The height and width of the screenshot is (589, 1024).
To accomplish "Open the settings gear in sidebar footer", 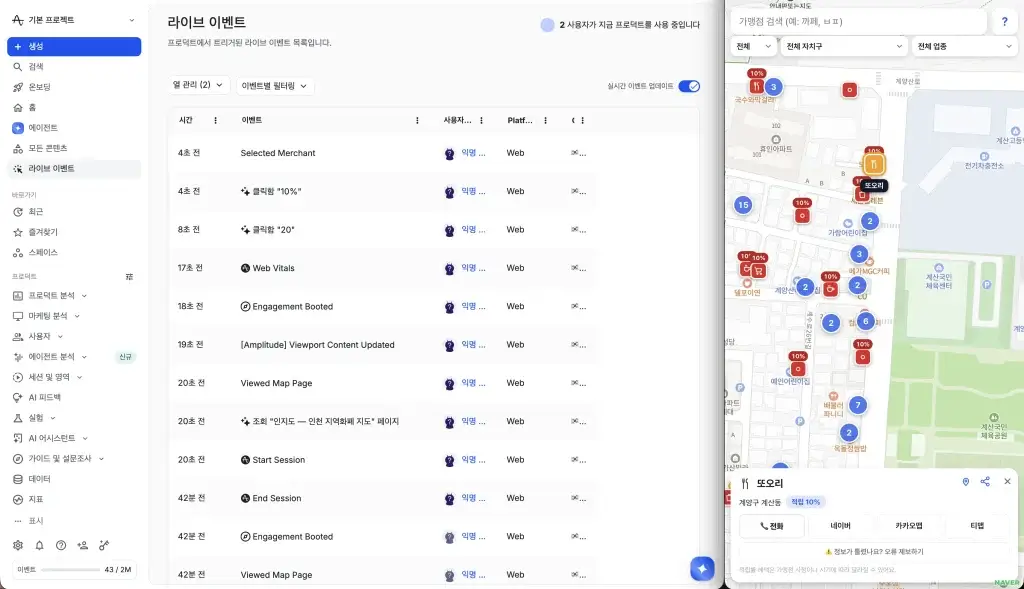I will (x=18, y=545).
